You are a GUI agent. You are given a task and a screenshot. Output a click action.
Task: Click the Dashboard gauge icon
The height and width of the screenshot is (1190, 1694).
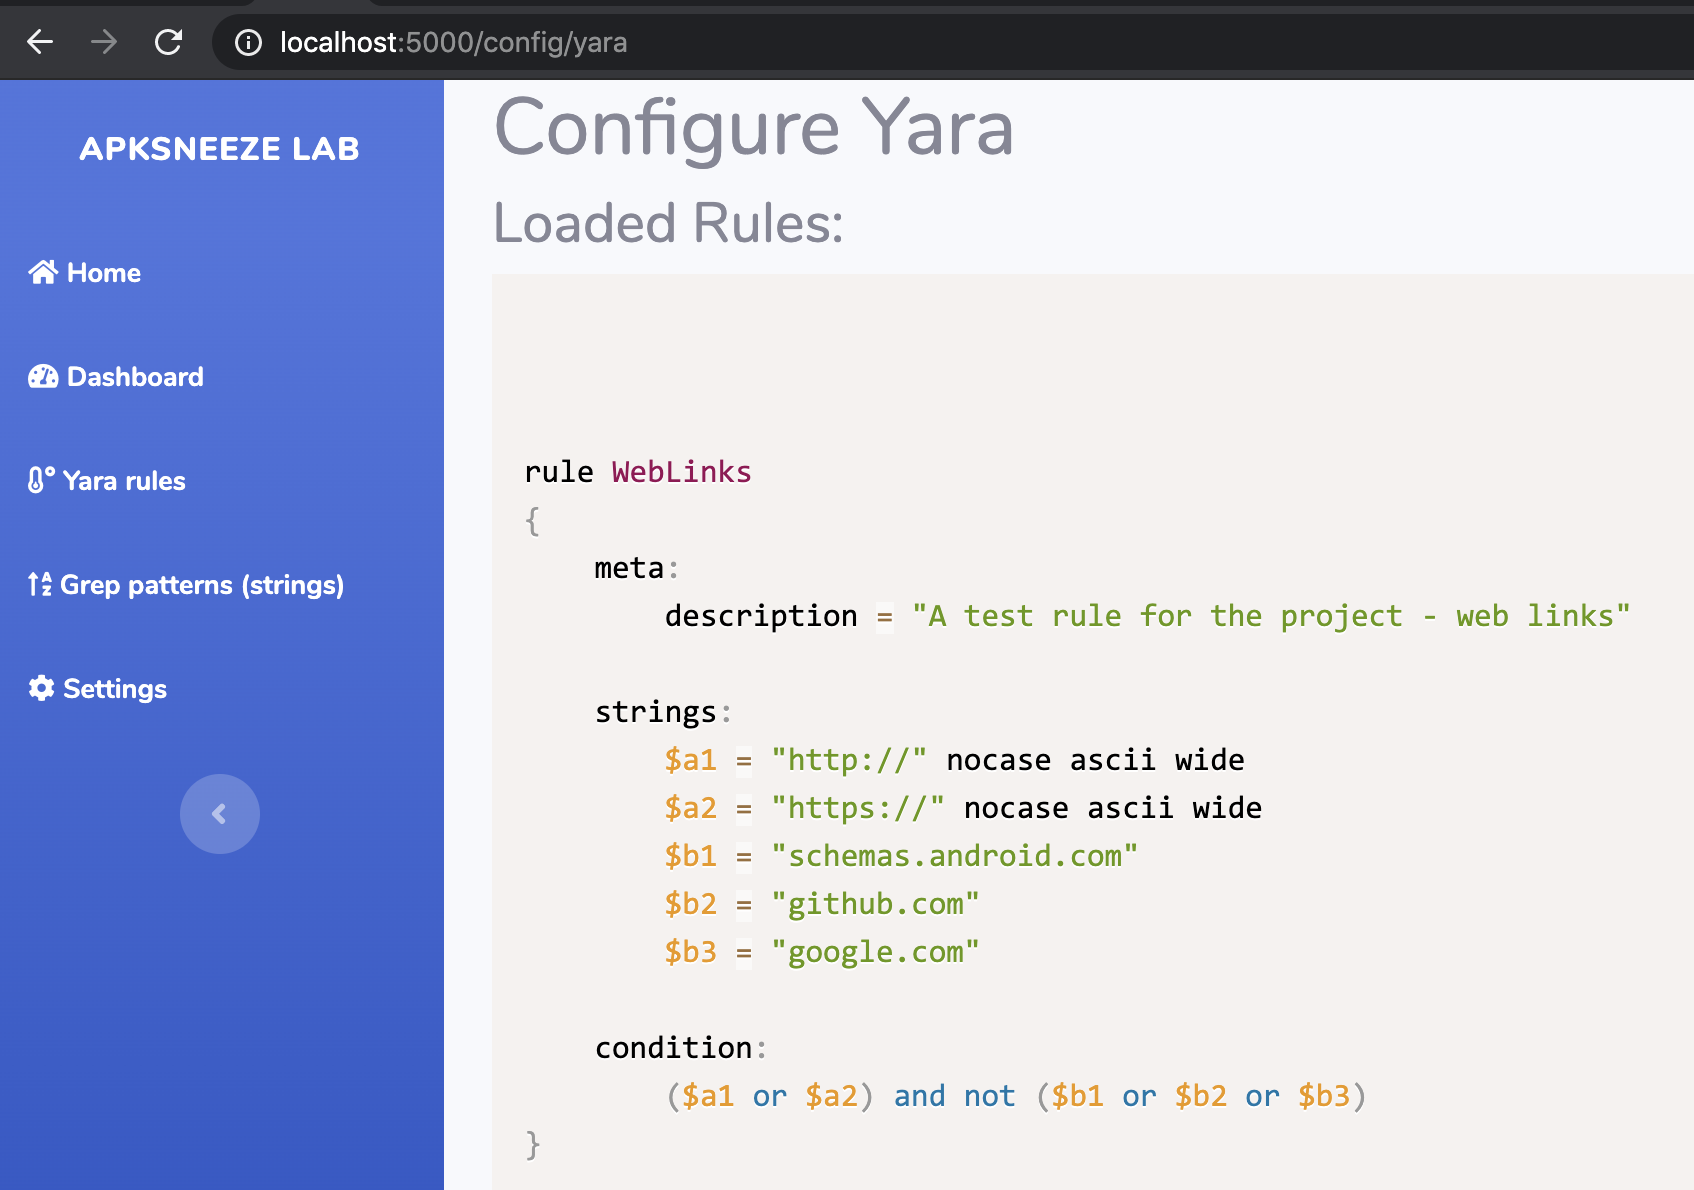[43, 376]
